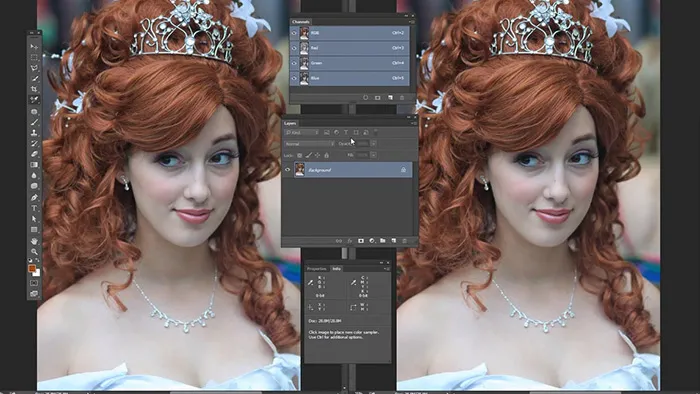
Task: Add layer mask icon
Action: coord(361,241)
